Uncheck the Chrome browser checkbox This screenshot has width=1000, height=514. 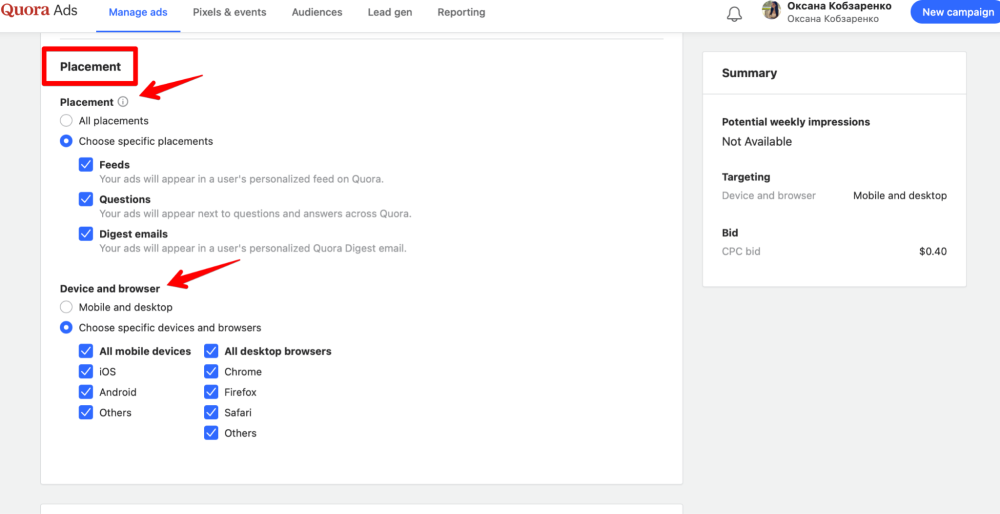click(211, 371)
